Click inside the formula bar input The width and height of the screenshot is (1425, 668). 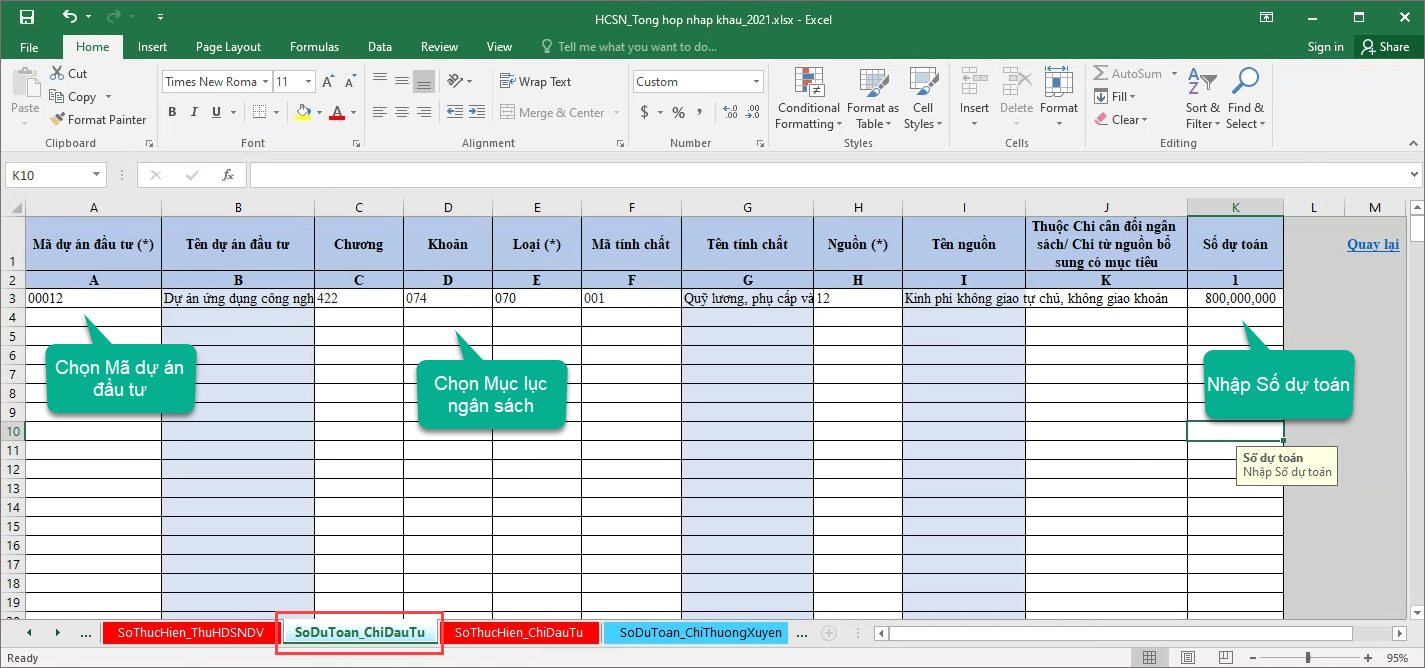point(800,175)
